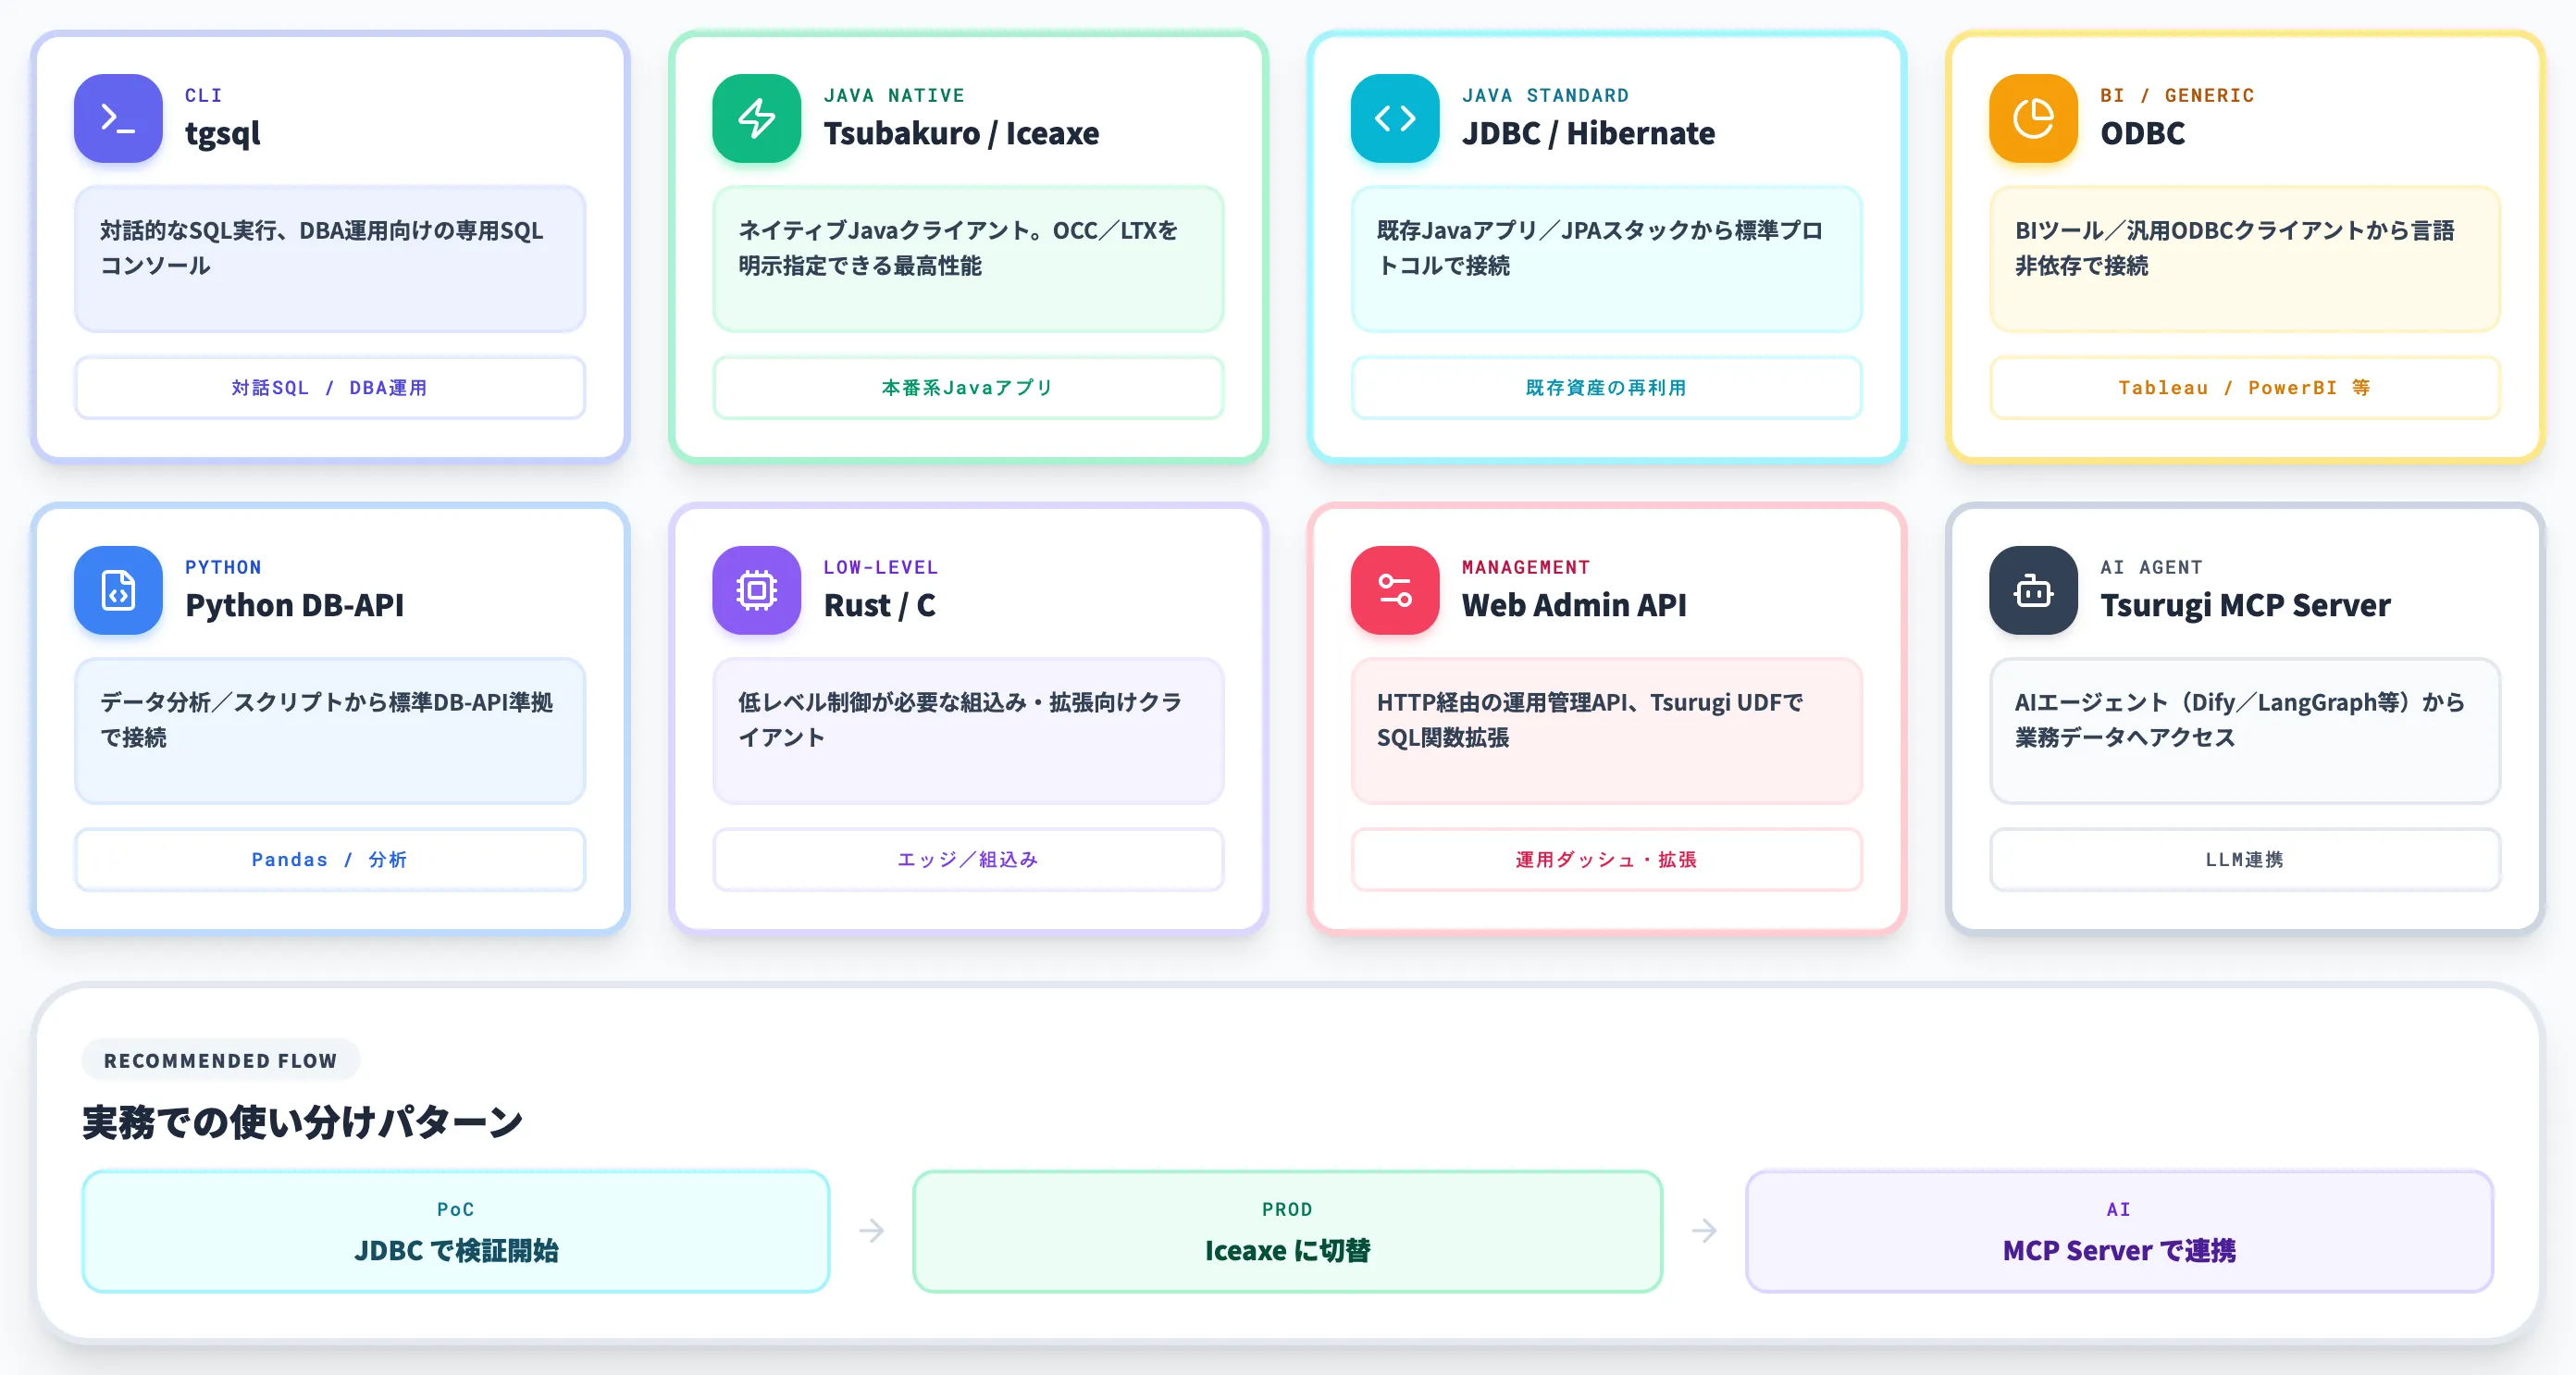Click the ODBC pie chart icon

coord(2033,118)
